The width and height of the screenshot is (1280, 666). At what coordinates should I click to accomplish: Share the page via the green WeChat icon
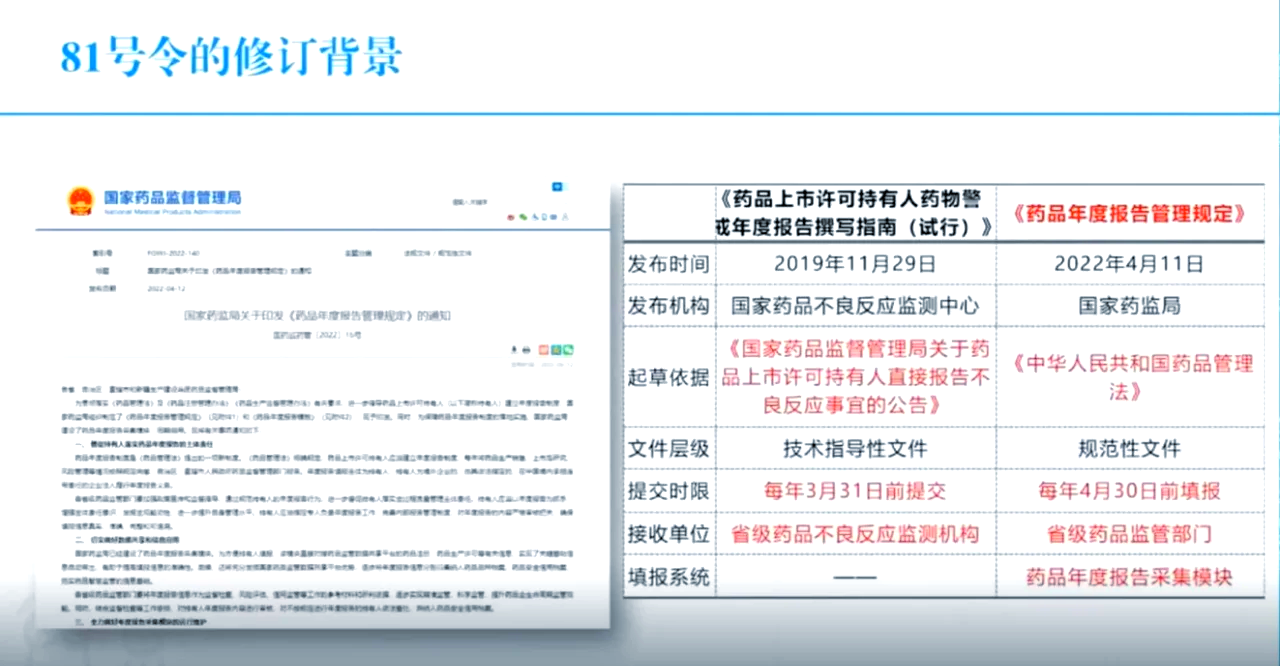pos(524,217)
